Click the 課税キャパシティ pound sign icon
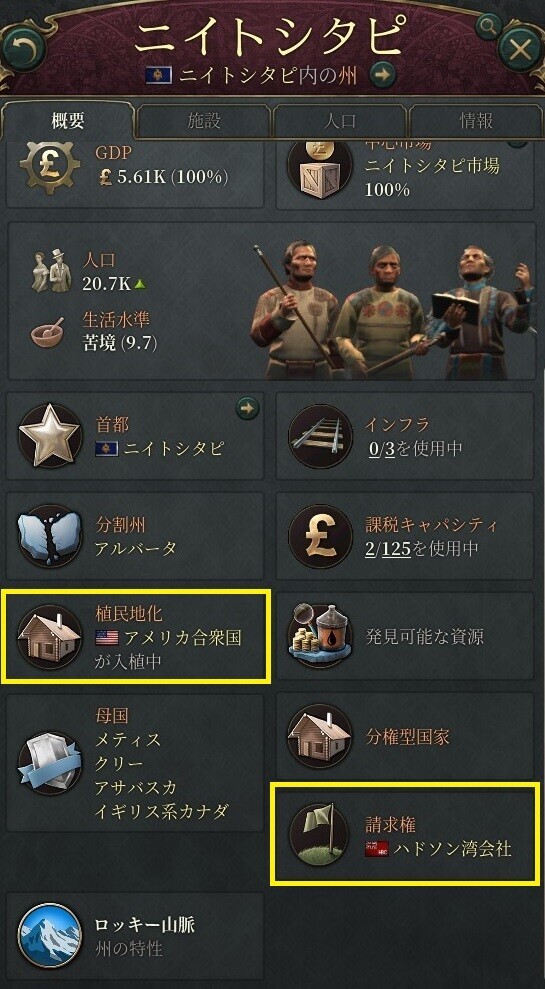Image resolution: width=545 pixels, height=989 pixels. tap(320, 537)
